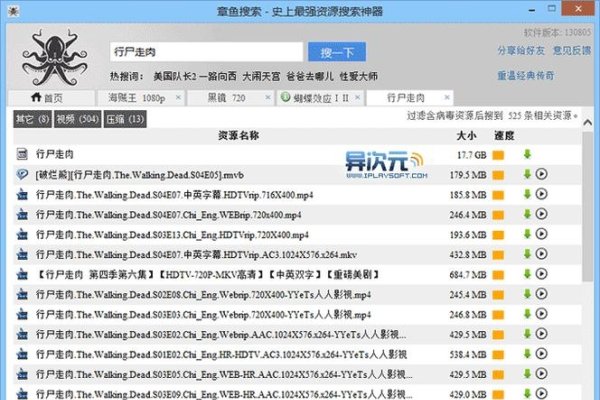Sort the list by 大小 column header
This screenshot has height=400, width=600.
[x=465, y=135]
